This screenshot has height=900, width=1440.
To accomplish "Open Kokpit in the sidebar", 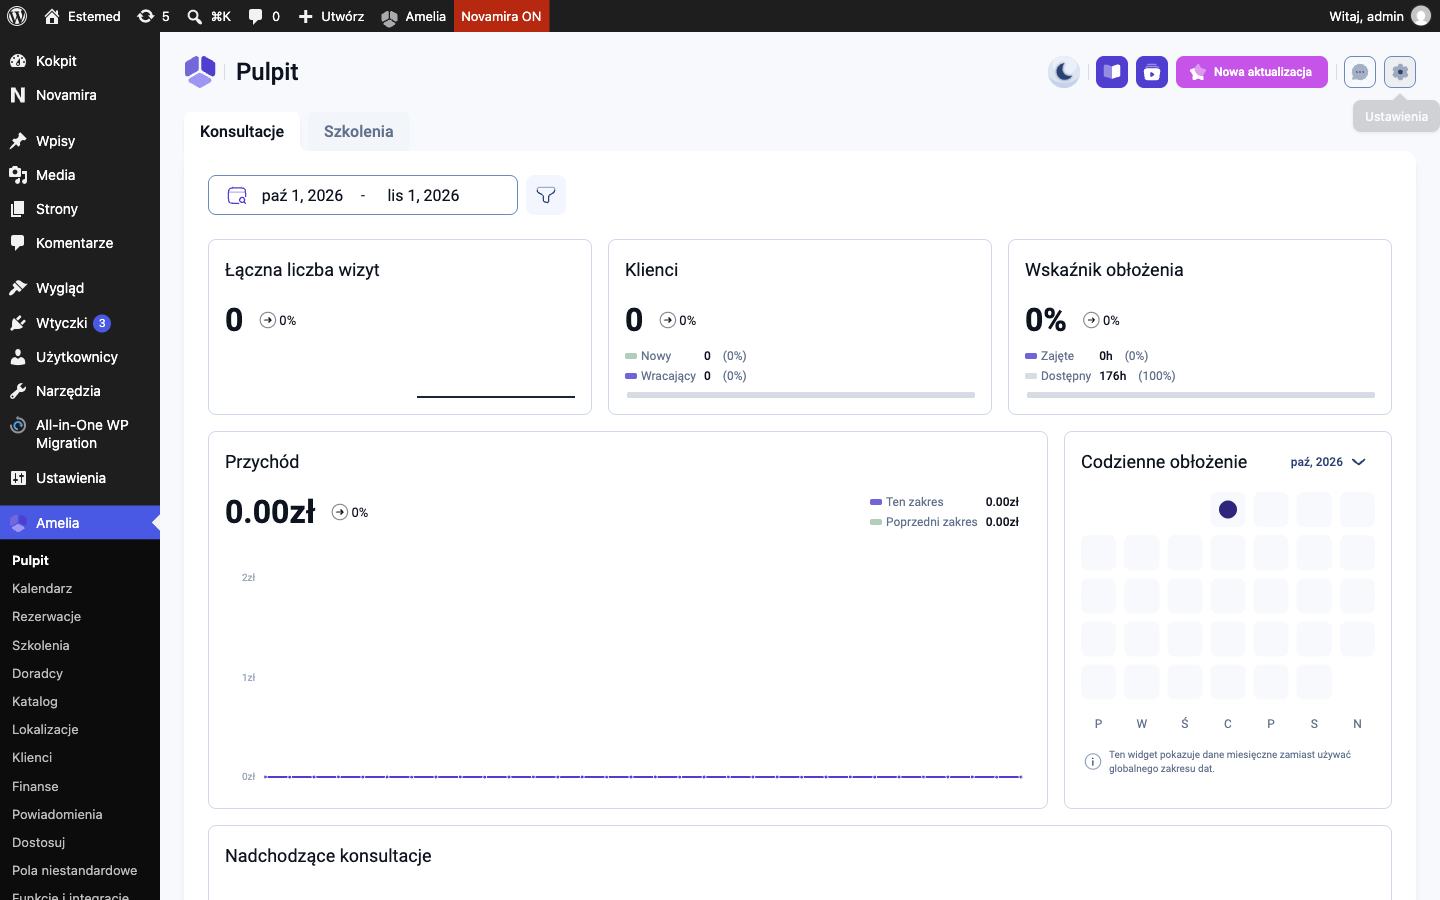I will pos(80,61).
